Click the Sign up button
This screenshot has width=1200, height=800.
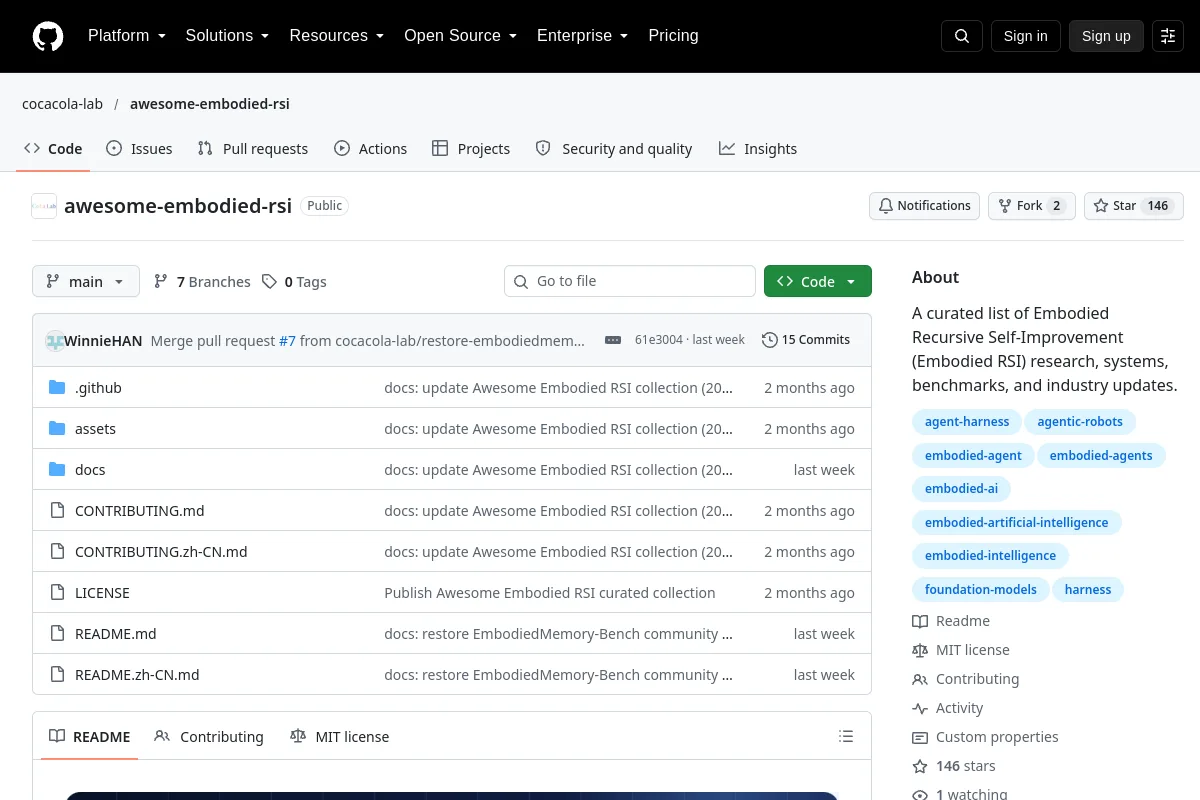(x=1106, y=36)
